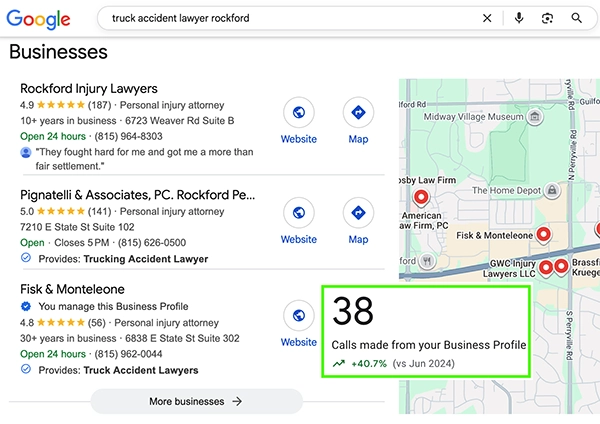Open Fisk & Monteleone website globe icon

(299, 316)
